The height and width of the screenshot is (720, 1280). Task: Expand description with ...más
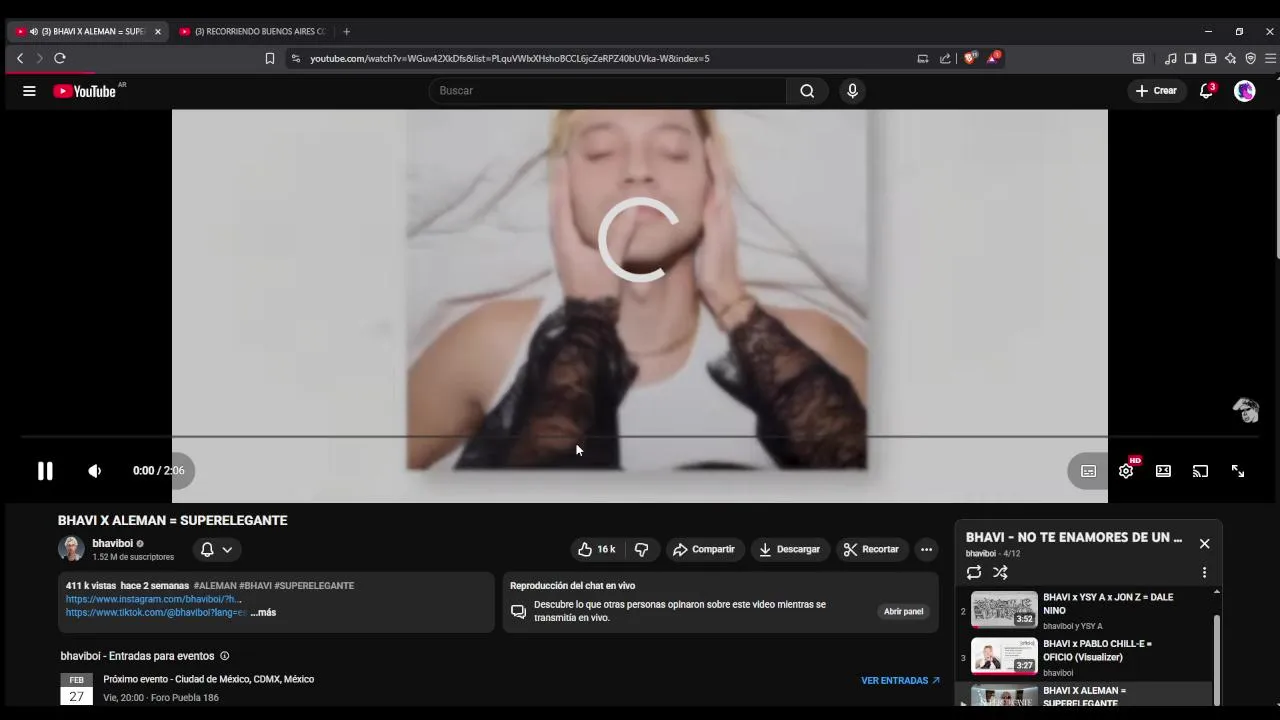point(263,612)
